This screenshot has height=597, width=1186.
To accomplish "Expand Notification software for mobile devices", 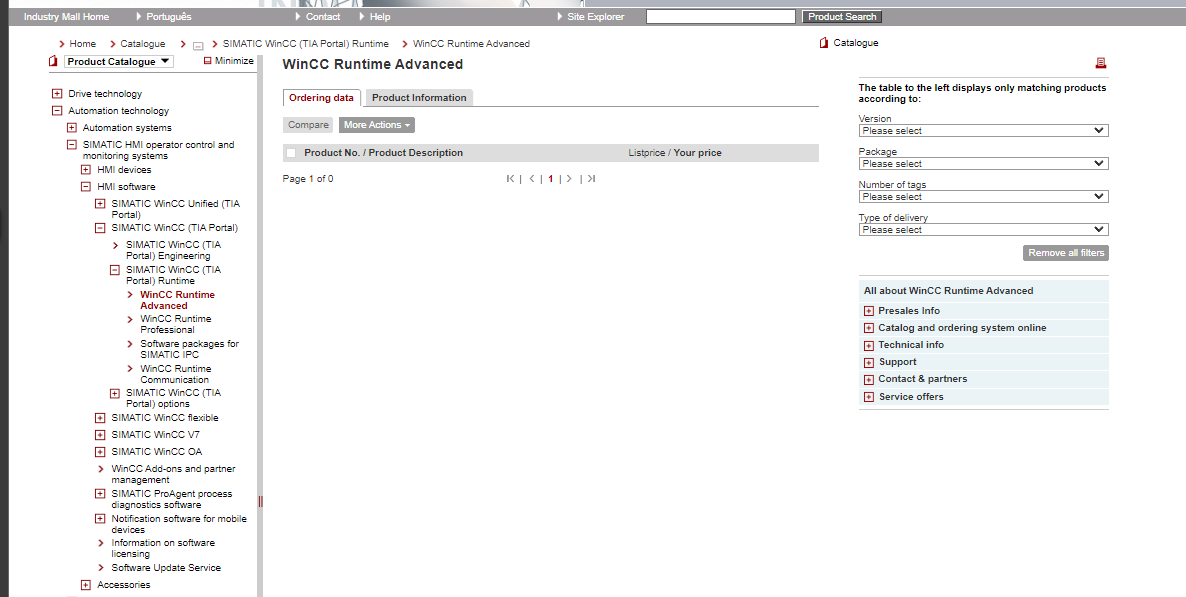I will click(100, 518).
